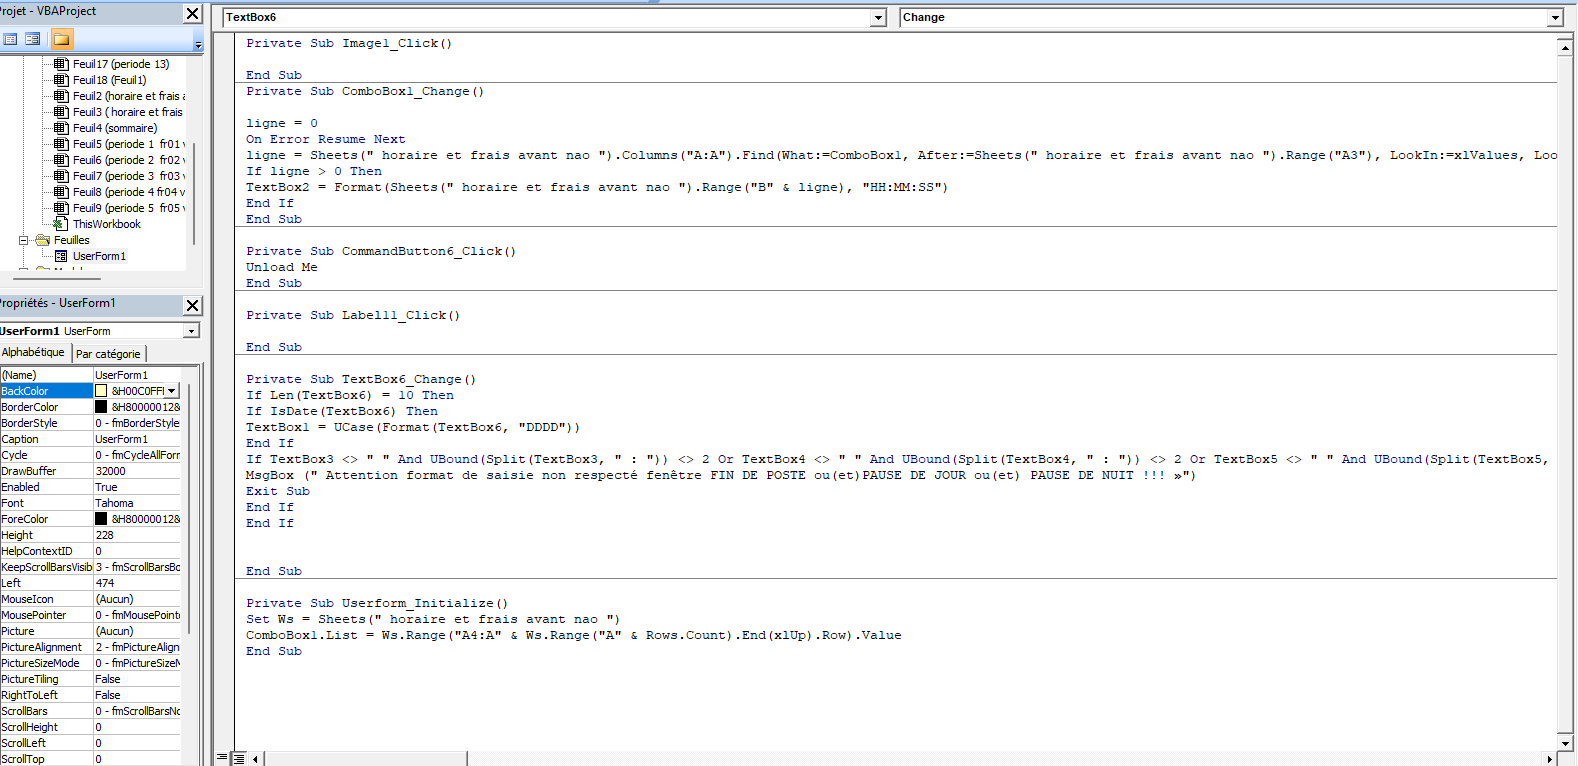The width and height of the screenshot is (1578, 766).
Task: Open the TextBox6 object dropdown
Action: [x=878, y=18]
